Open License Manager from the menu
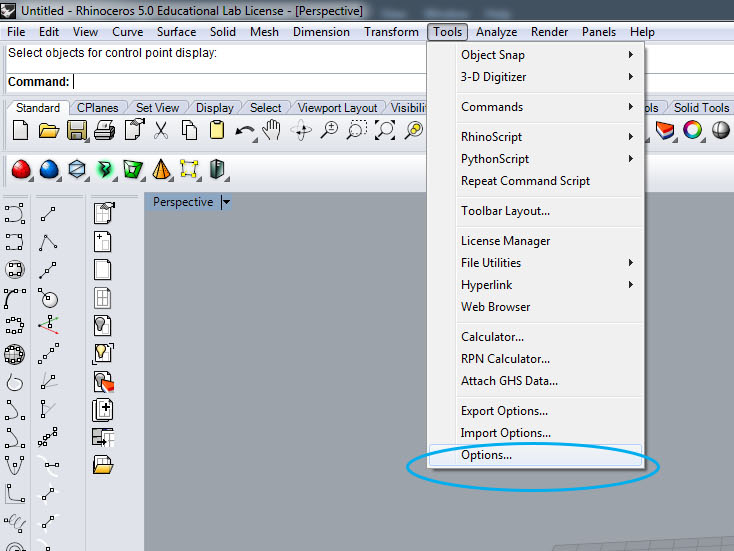 pyautogui.click(x=536, y=241)
